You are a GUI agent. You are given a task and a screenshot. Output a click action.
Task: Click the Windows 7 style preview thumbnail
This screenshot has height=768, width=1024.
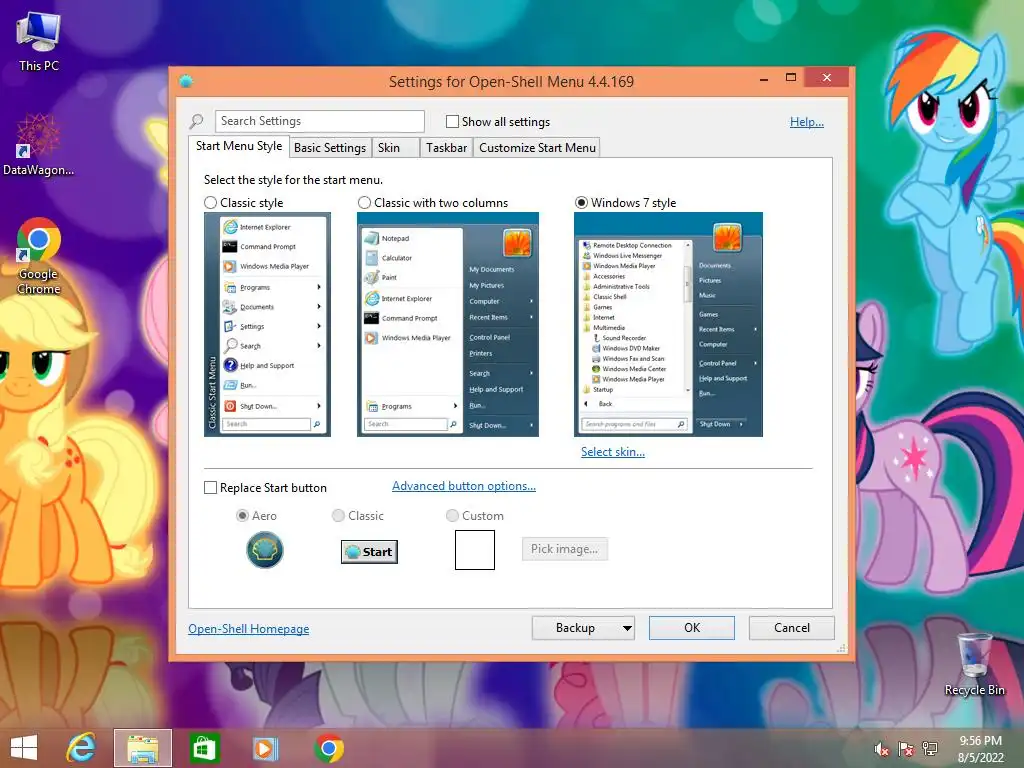pyautogui.click(x=668, y=325)
